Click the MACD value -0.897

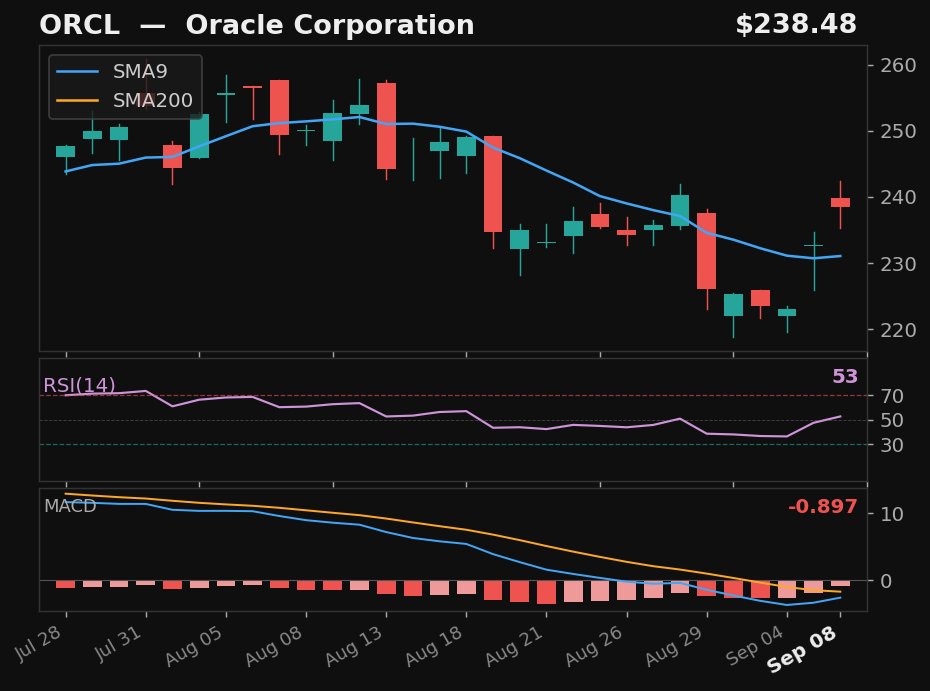coord(823,507)
